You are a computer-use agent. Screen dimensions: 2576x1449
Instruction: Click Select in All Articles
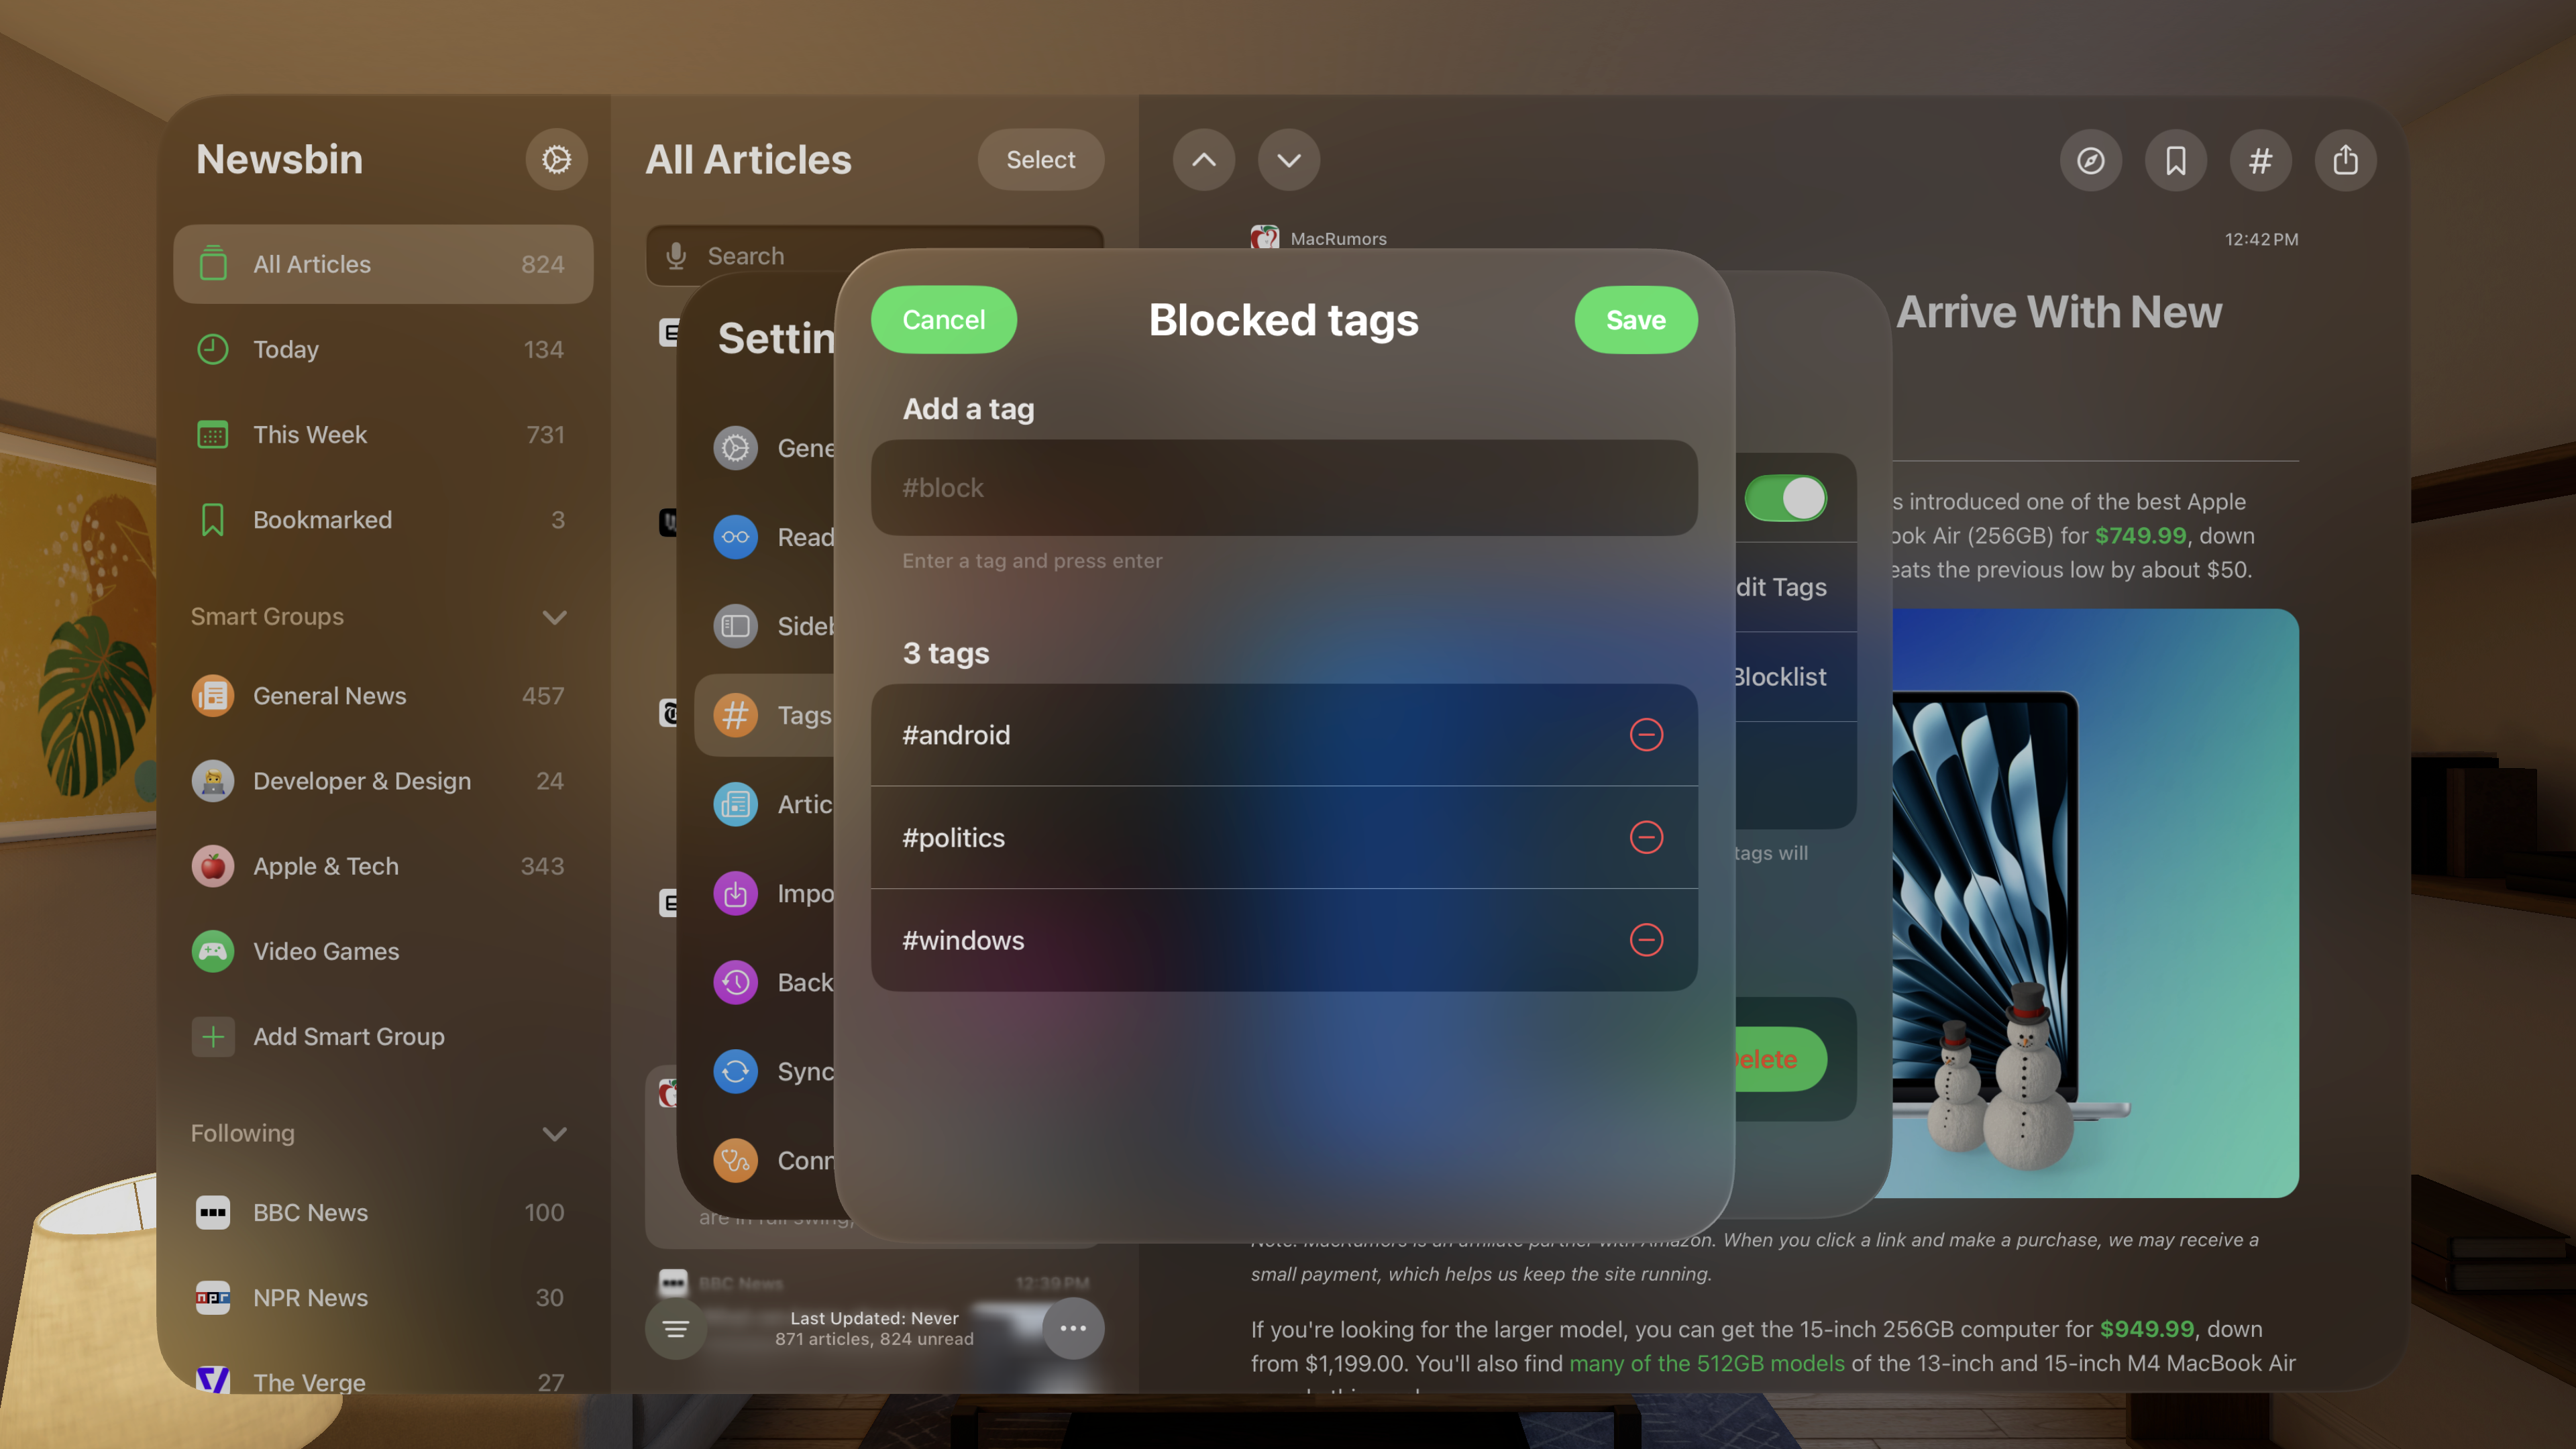point(1041,160)
